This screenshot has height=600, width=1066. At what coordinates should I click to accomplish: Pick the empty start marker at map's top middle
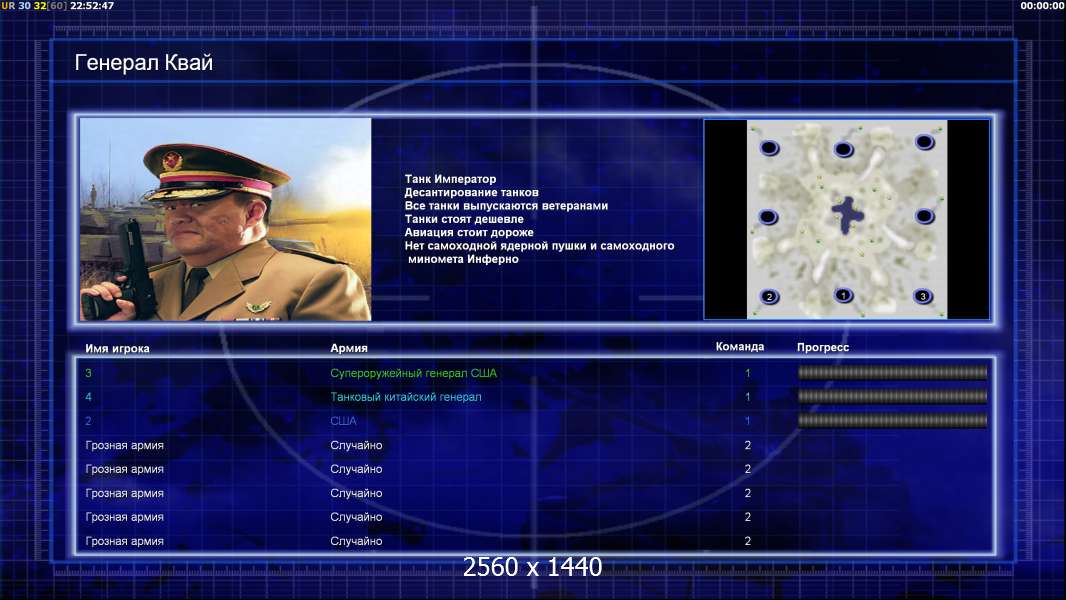(x=843, y=149)
